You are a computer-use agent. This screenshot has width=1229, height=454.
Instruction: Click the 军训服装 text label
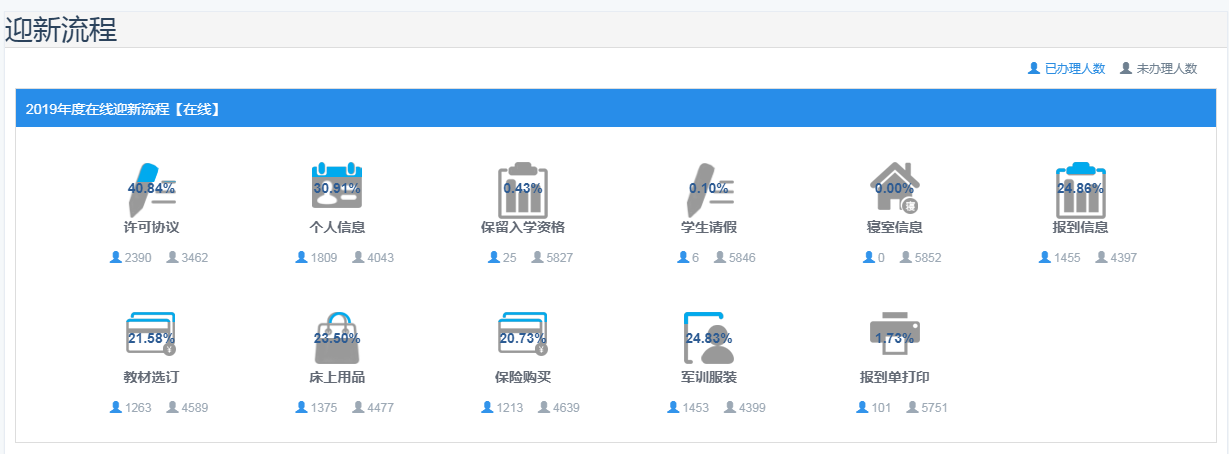(709, 377)
